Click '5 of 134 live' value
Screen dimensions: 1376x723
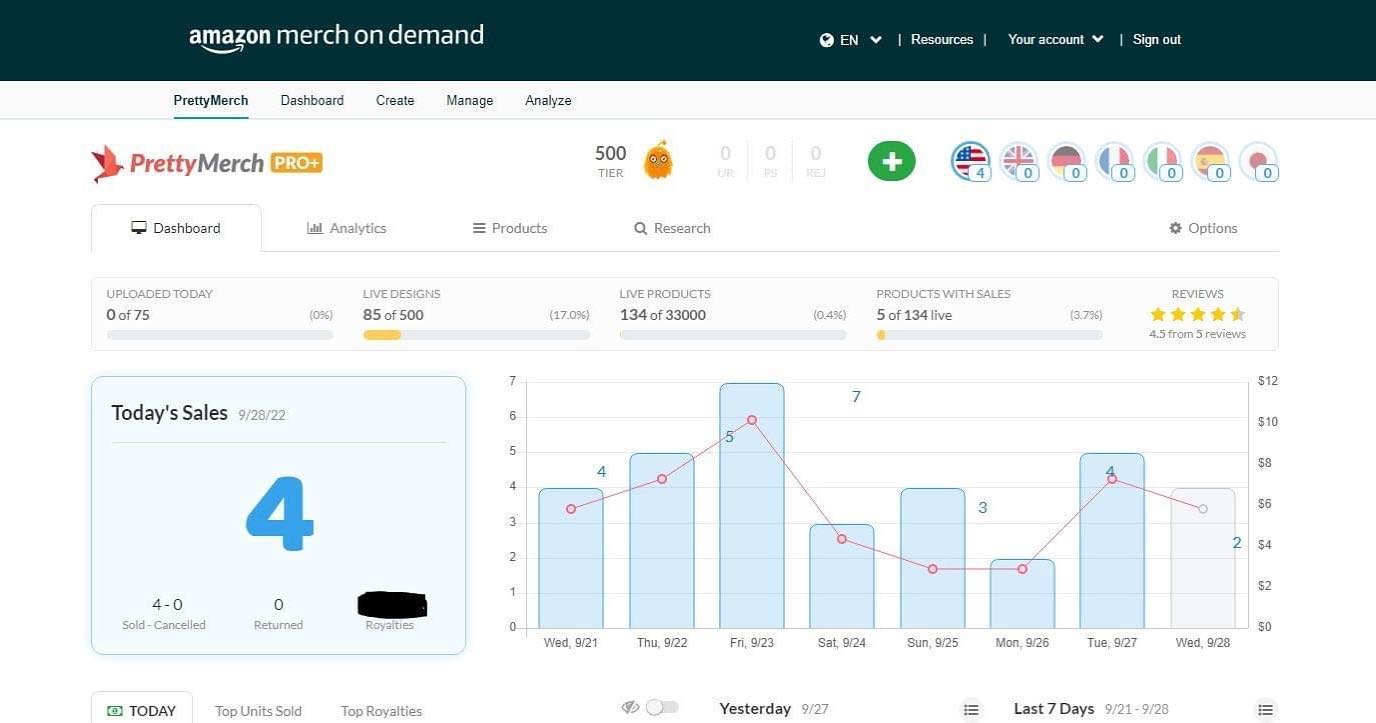click(x=914, y=314)
